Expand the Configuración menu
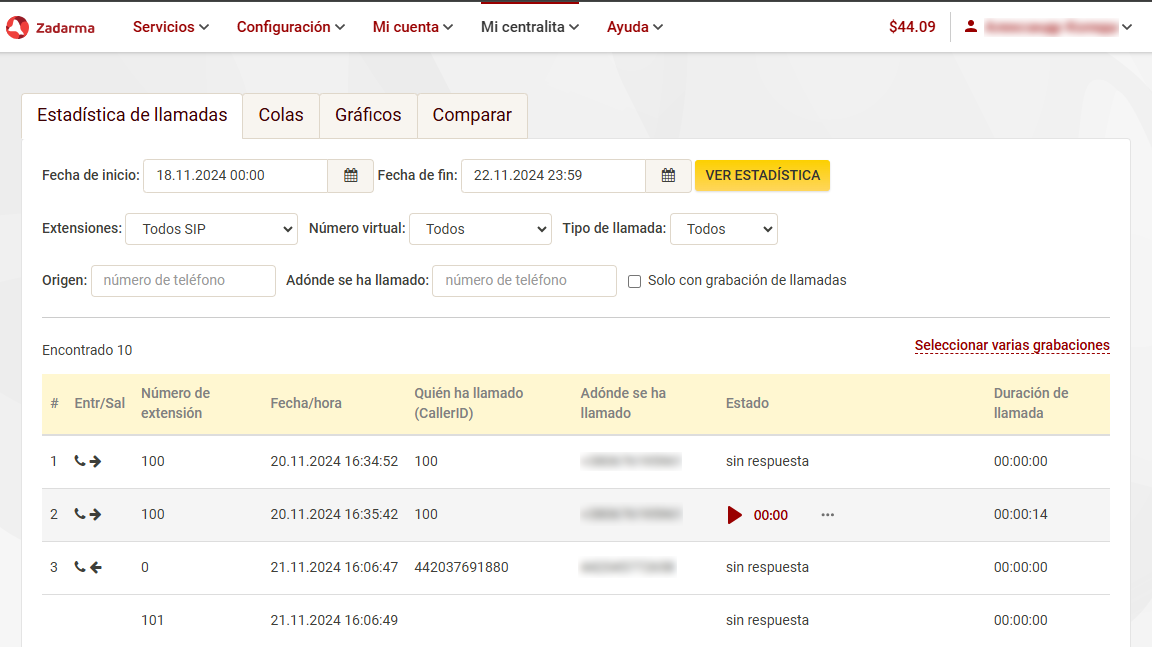 point(290,27)
